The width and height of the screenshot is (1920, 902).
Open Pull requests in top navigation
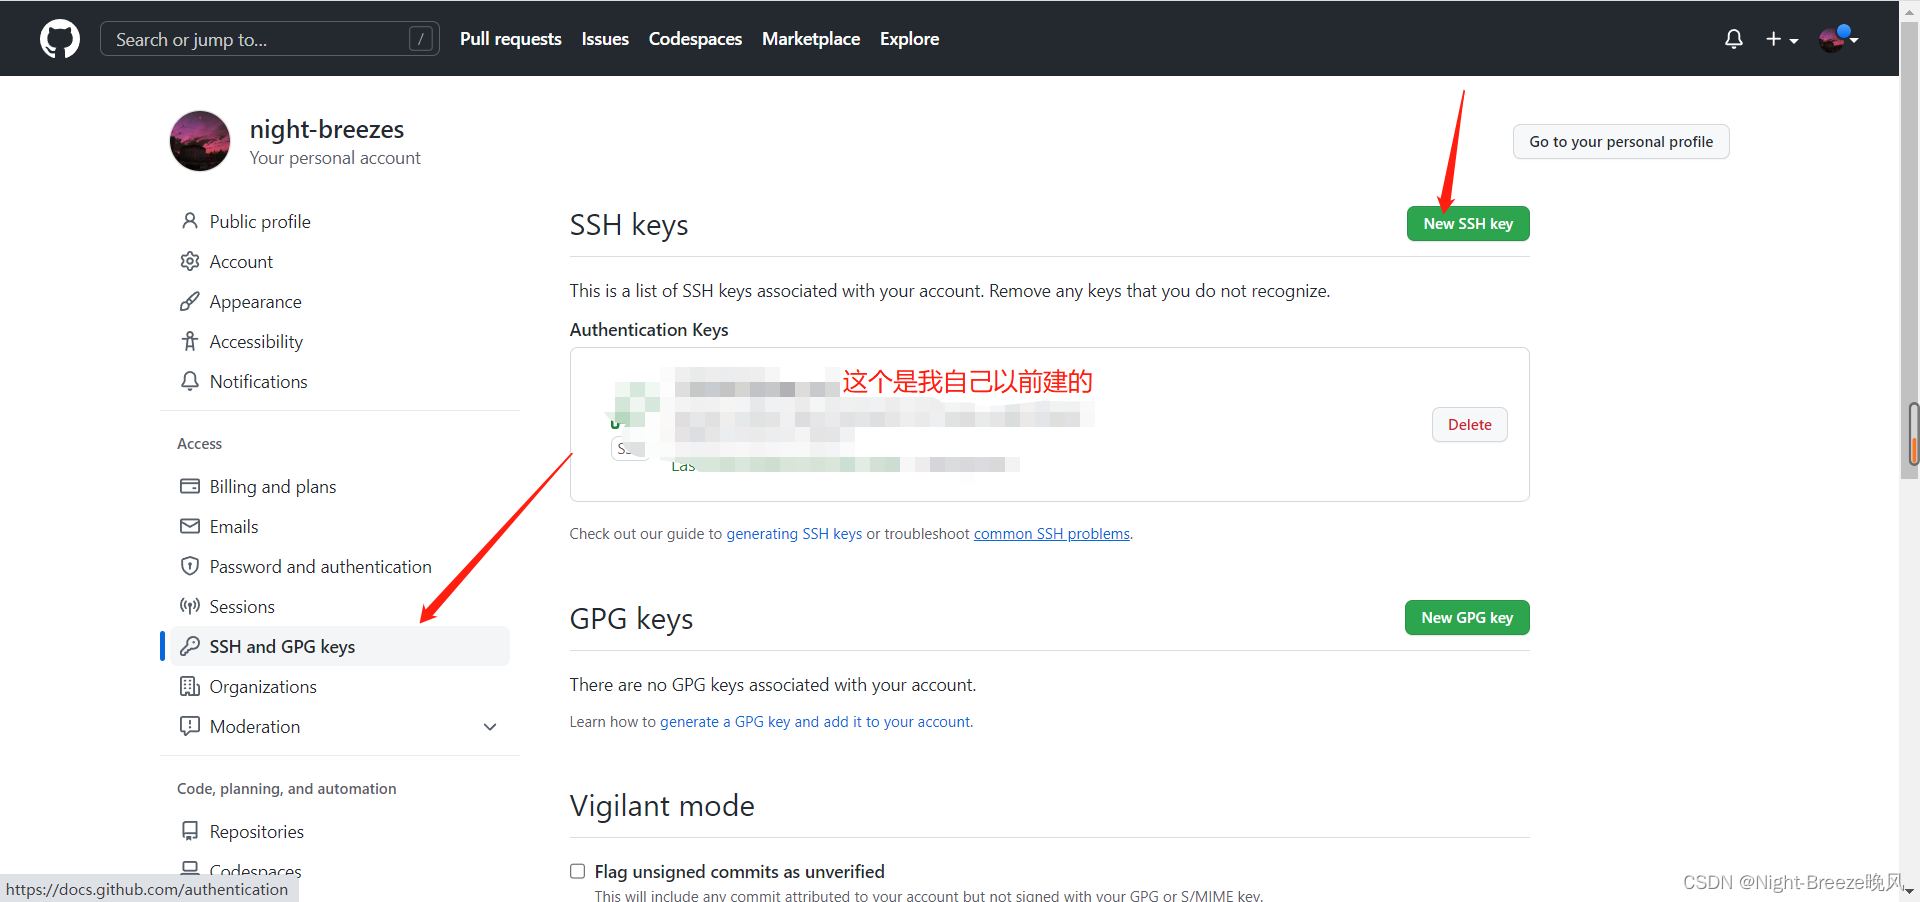click(x=511, y=39)
